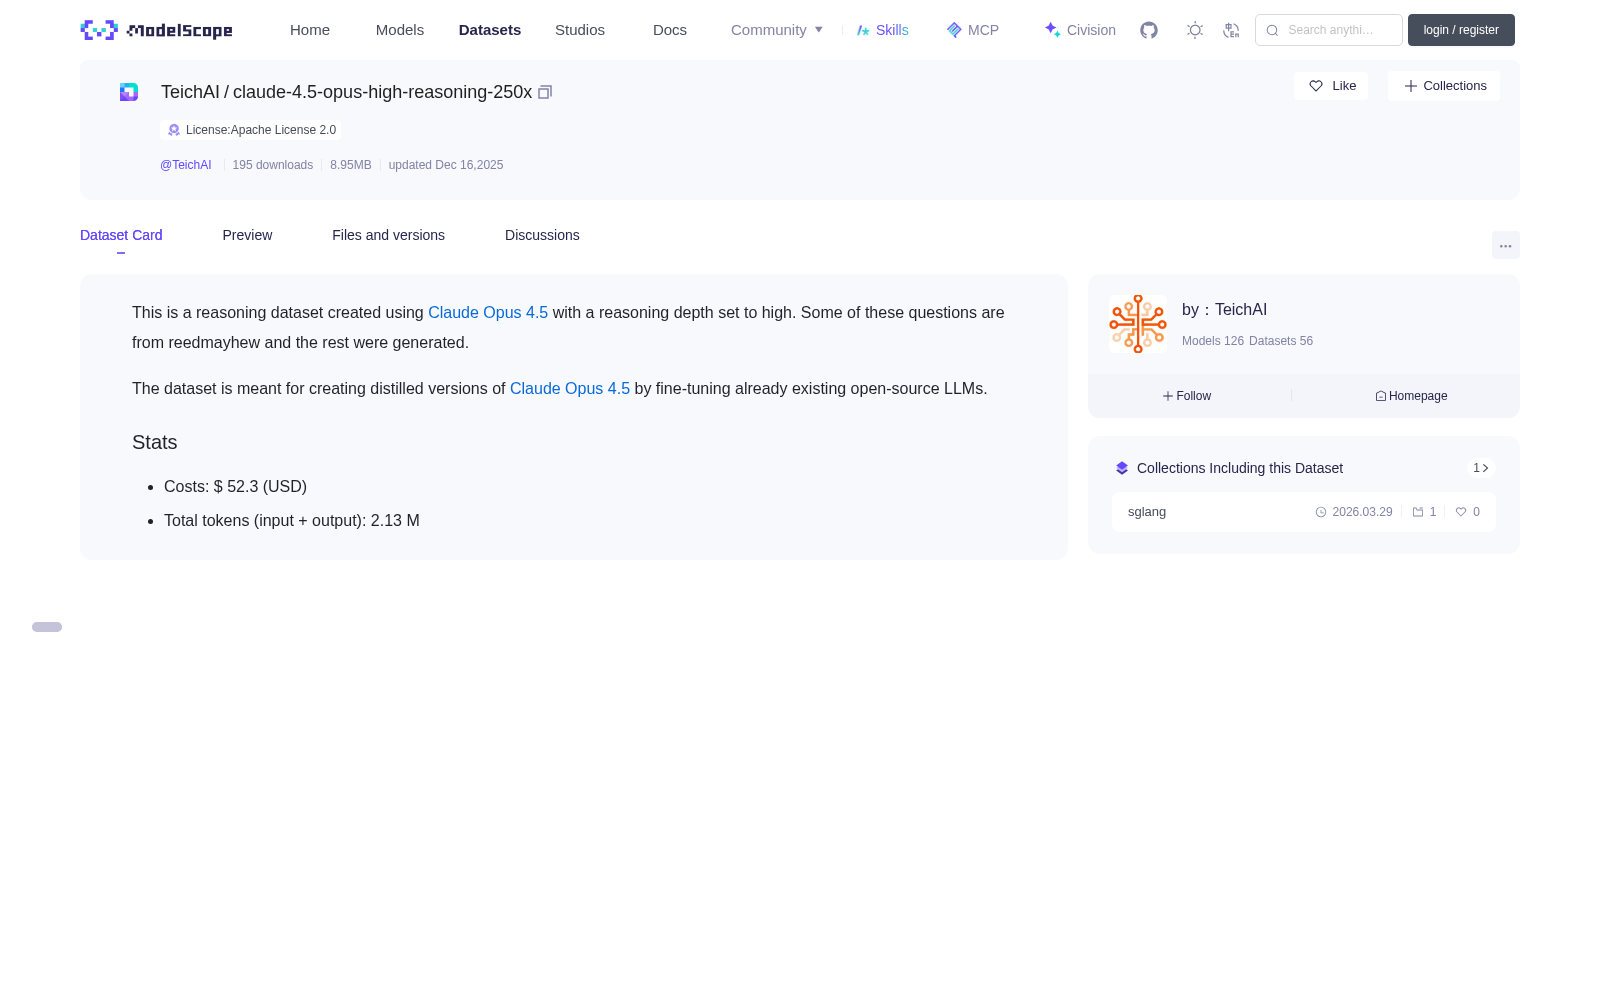Click the Collections Including this Dataset icon

coord(1122,468)
